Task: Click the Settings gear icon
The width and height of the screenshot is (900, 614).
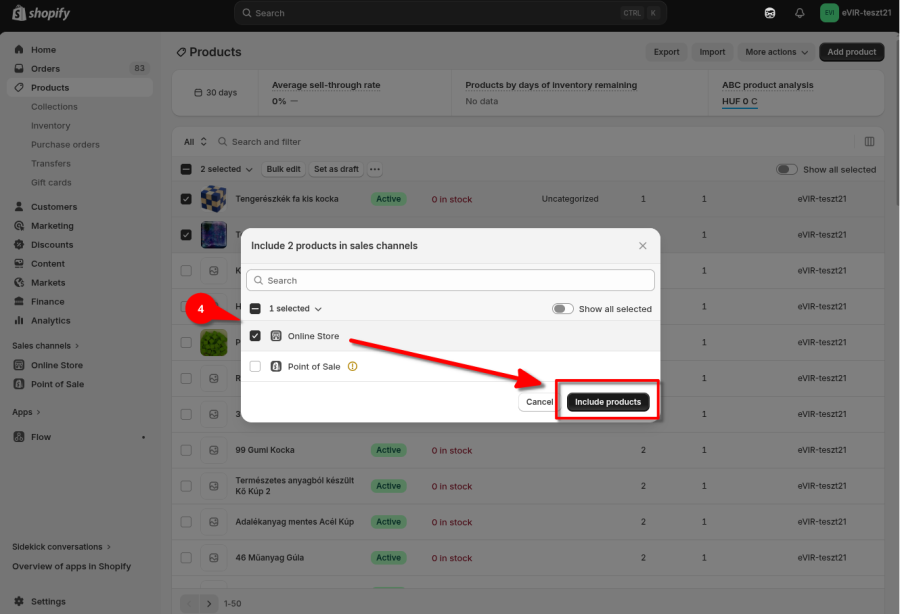Action: tap(19, 601)
